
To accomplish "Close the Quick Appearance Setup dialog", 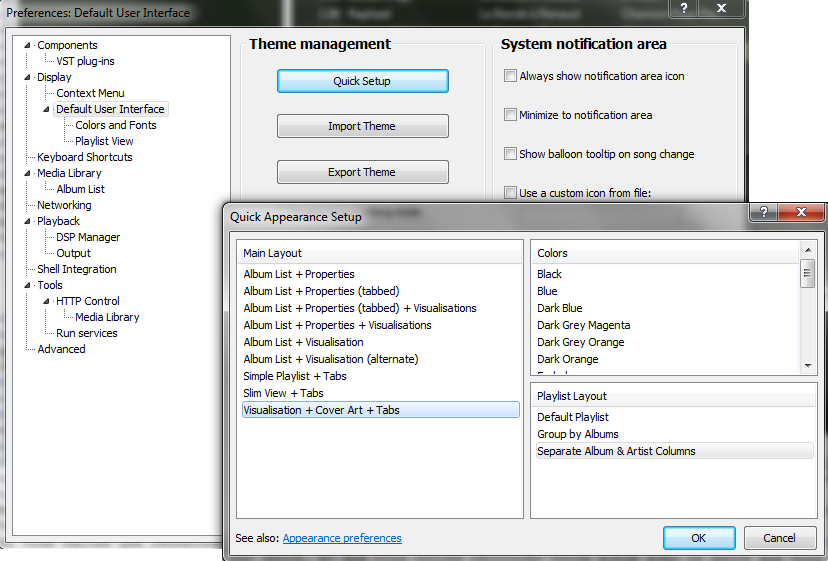I will tap(801, 212).
